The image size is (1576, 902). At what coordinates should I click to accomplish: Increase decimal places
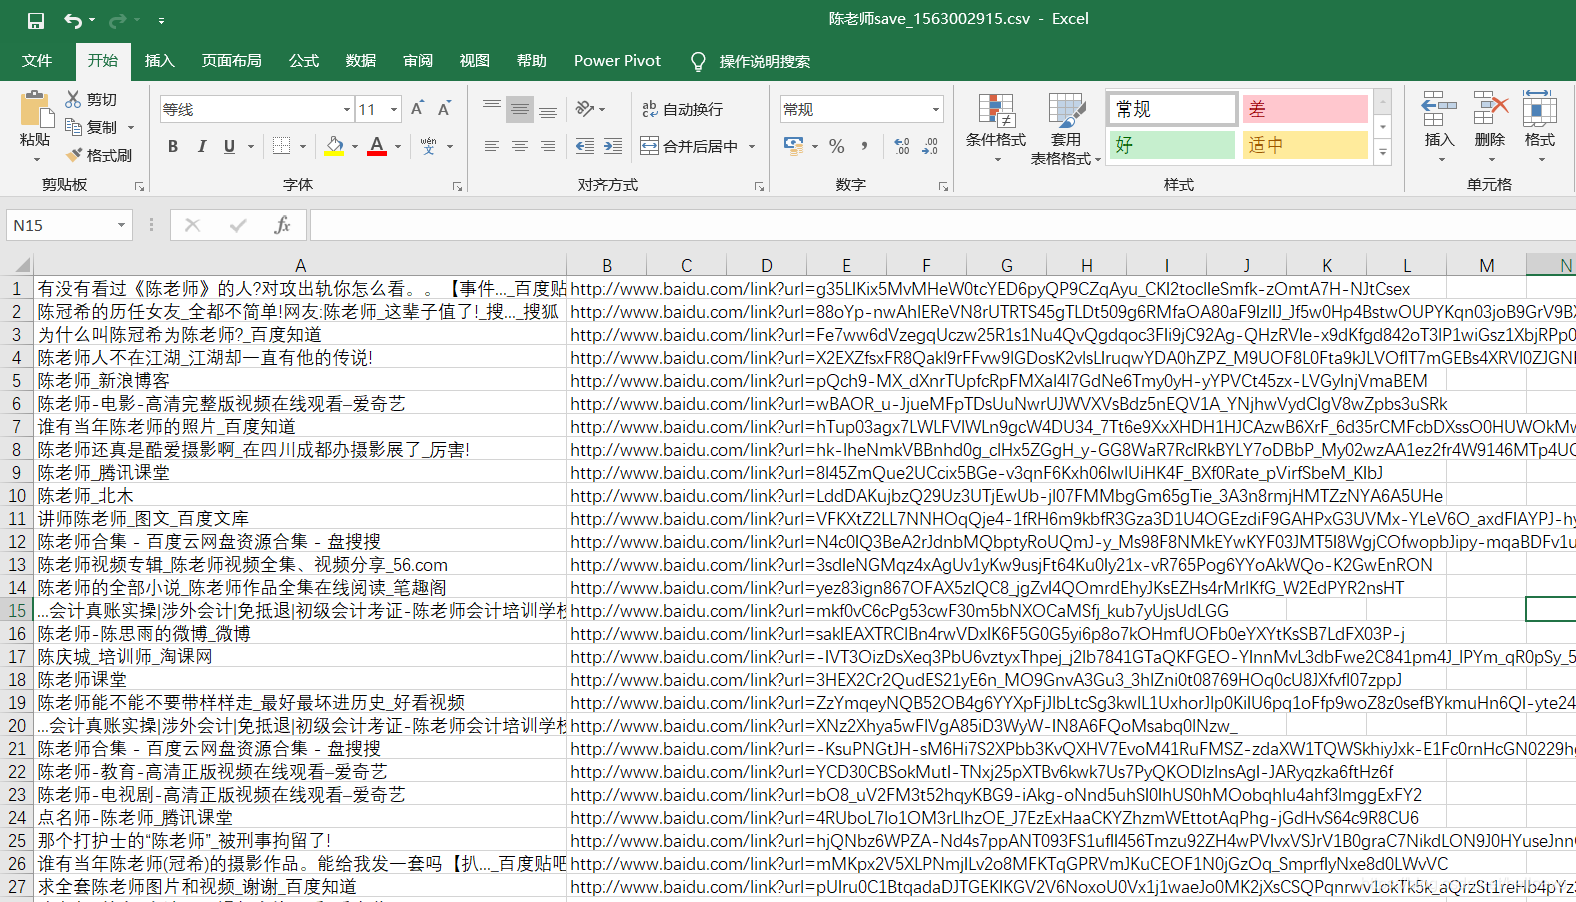(x=902, y=146)
